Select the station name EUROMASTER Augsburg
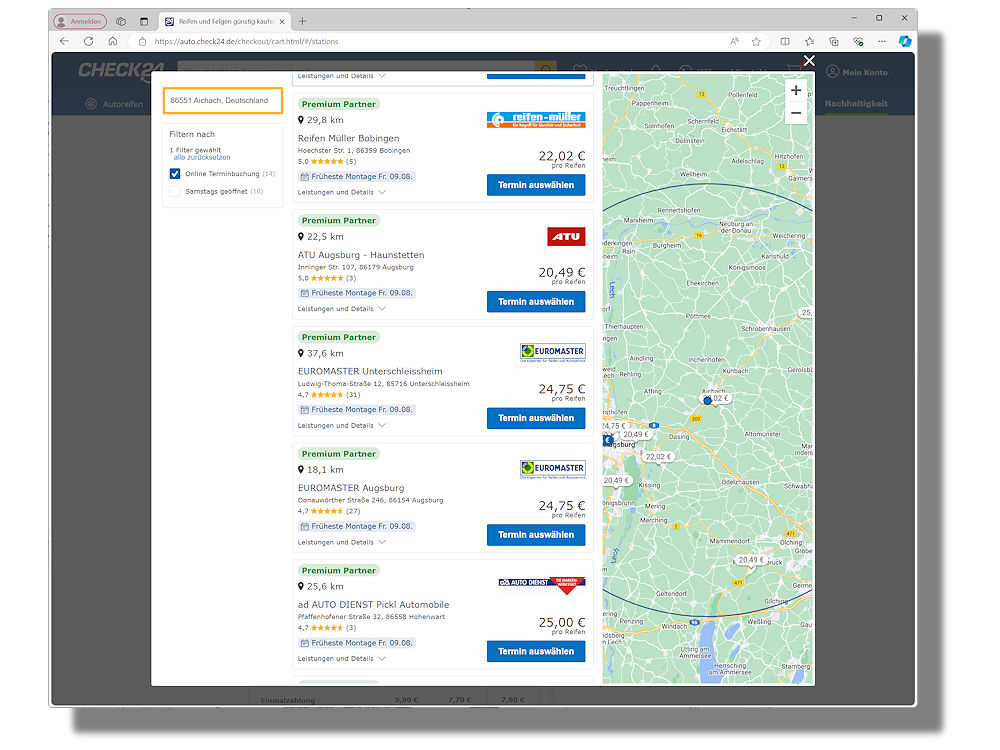This screenshot has width=1000, height=750. click(x=351, y=488)
